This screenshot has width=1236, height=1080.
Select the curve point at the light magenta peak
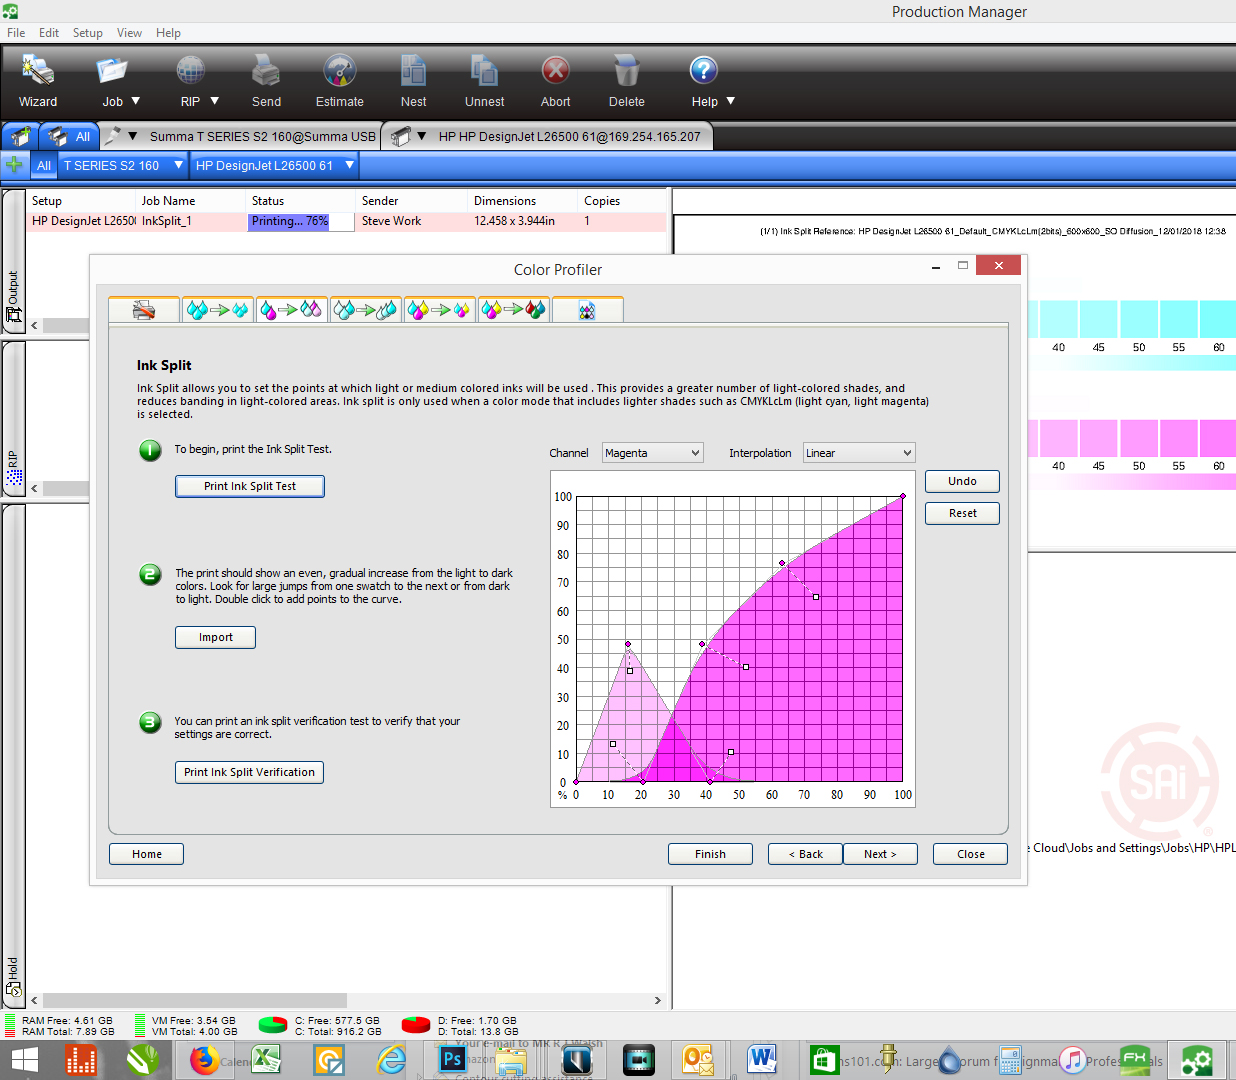tap(628, 644)
